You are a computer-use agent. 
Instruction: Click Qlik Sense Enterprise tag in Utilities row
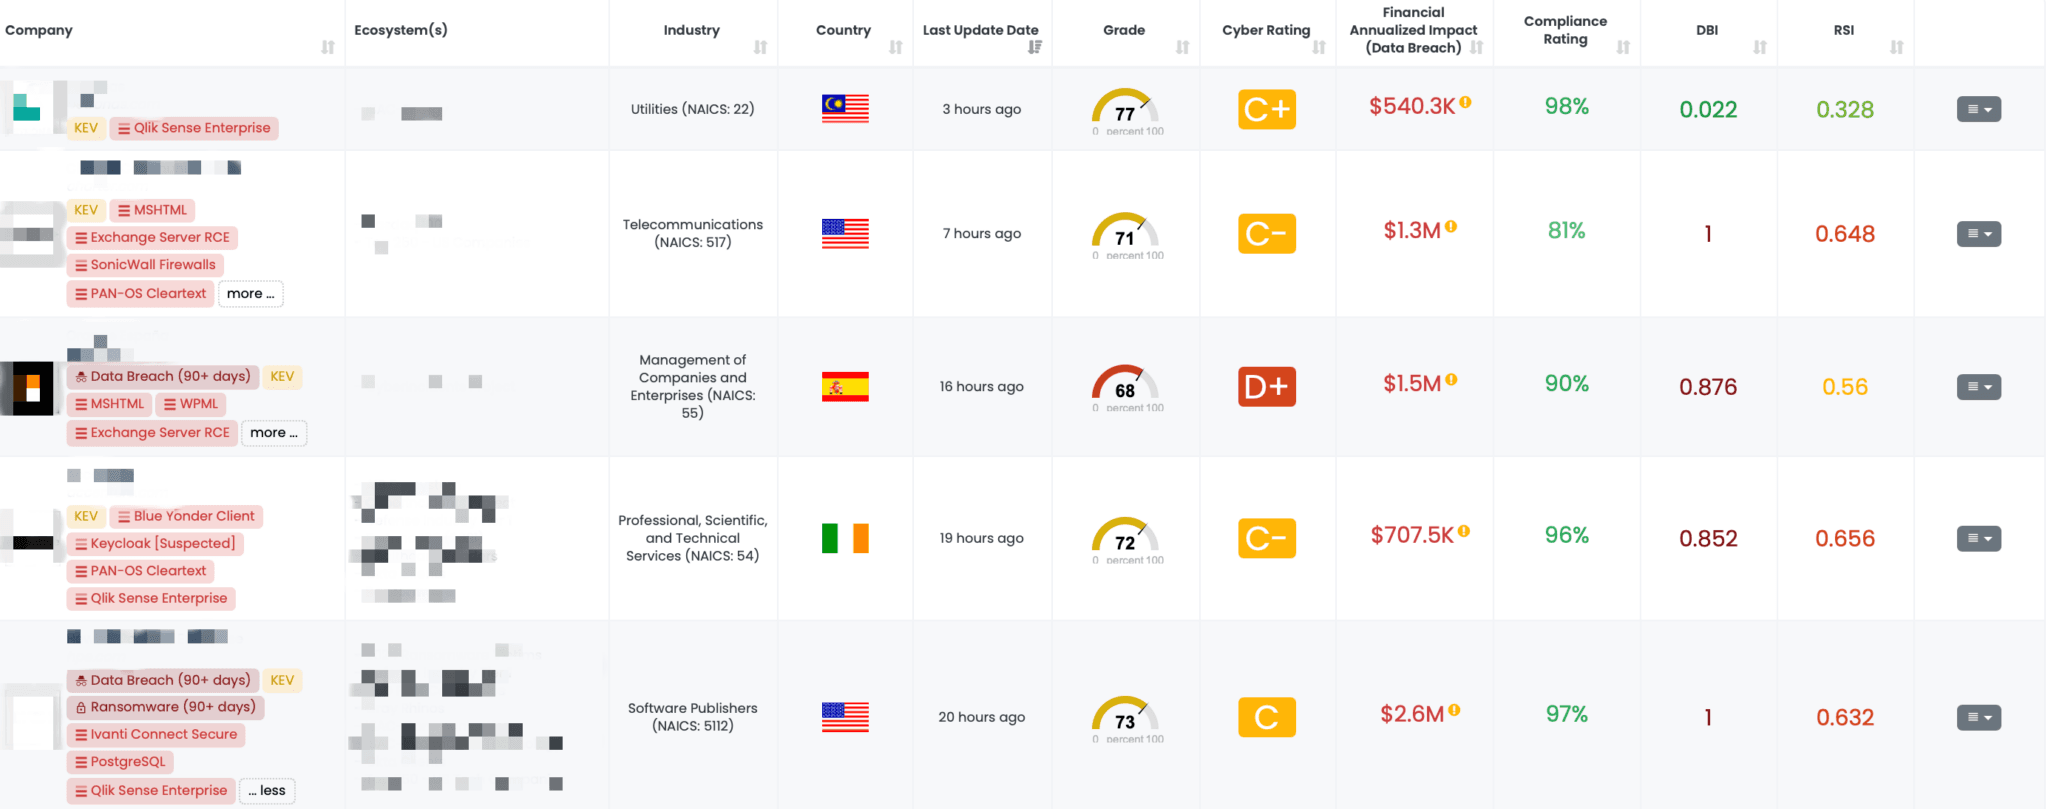(x=194, y=128)
